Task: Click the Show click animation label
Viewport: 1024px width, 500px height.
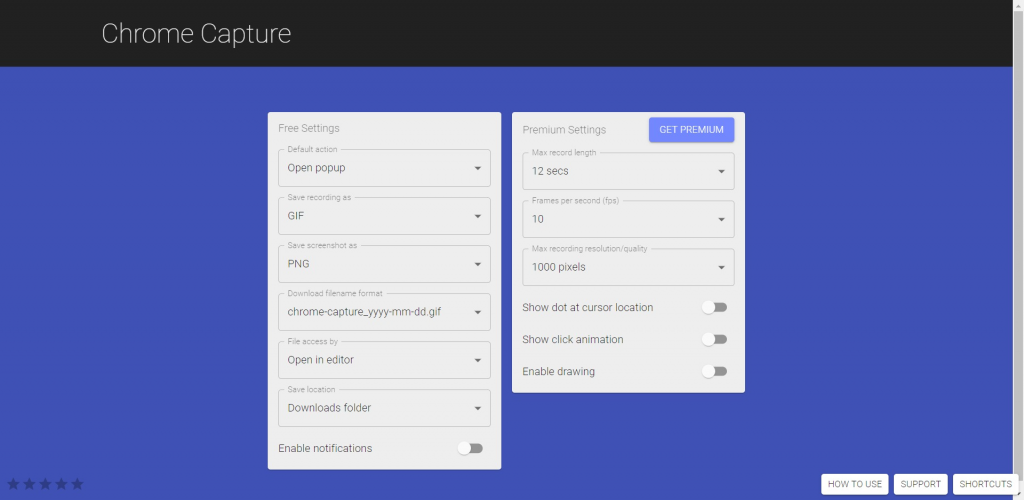Action: point(573,339)
